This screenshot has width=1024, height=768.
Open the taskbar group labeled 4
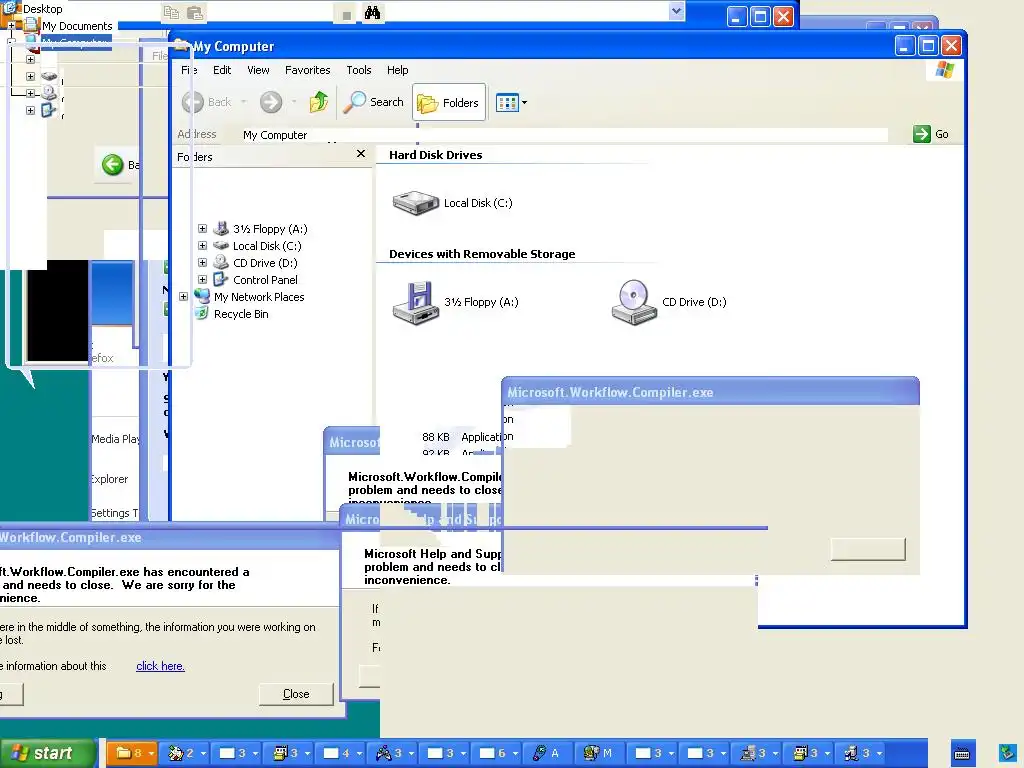point(342,753)
